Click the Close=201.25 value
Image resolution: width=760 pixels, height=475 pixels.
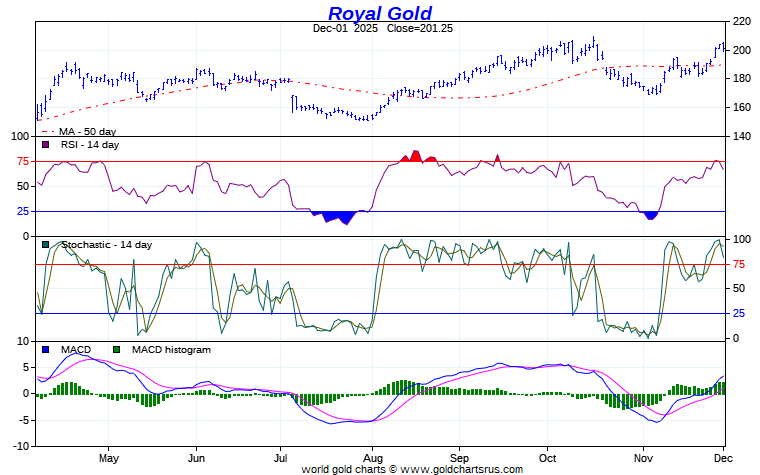(420, 28)
